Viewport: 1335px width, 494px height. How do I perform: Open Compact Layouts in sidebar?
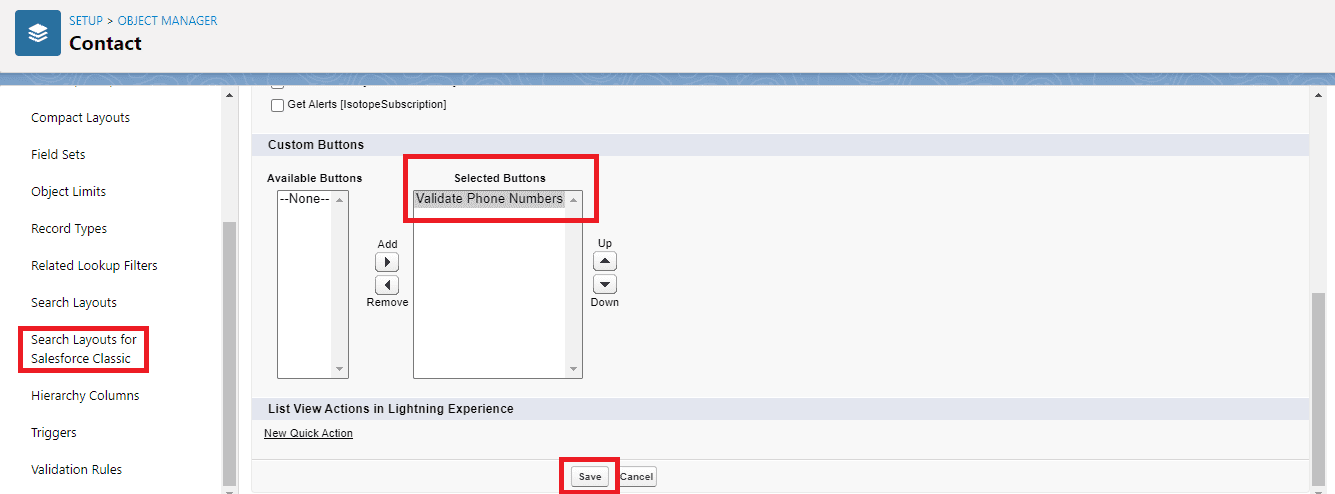(80, 118)
